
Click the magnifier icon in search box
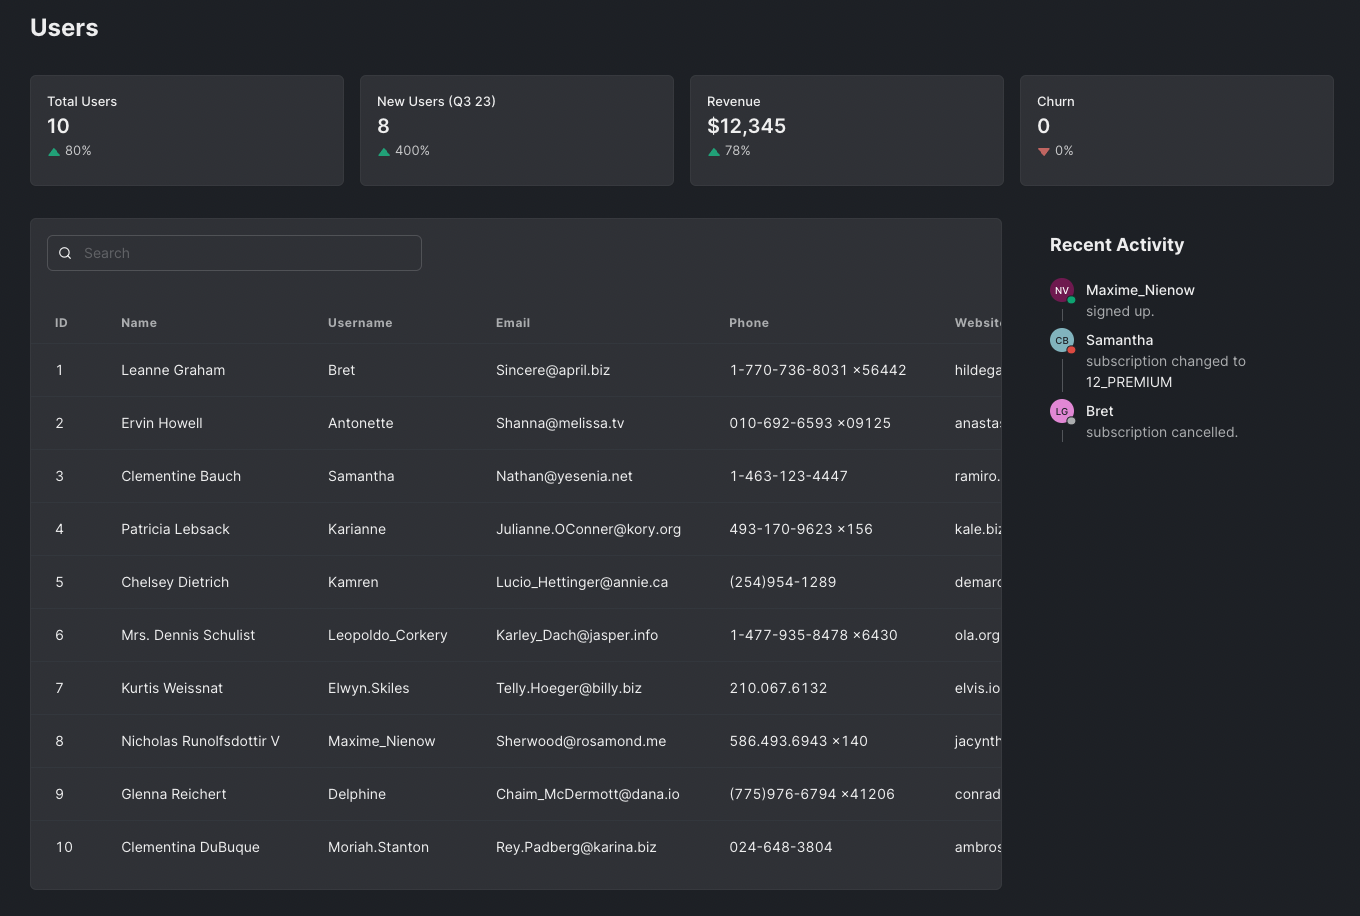click(65, 253)
